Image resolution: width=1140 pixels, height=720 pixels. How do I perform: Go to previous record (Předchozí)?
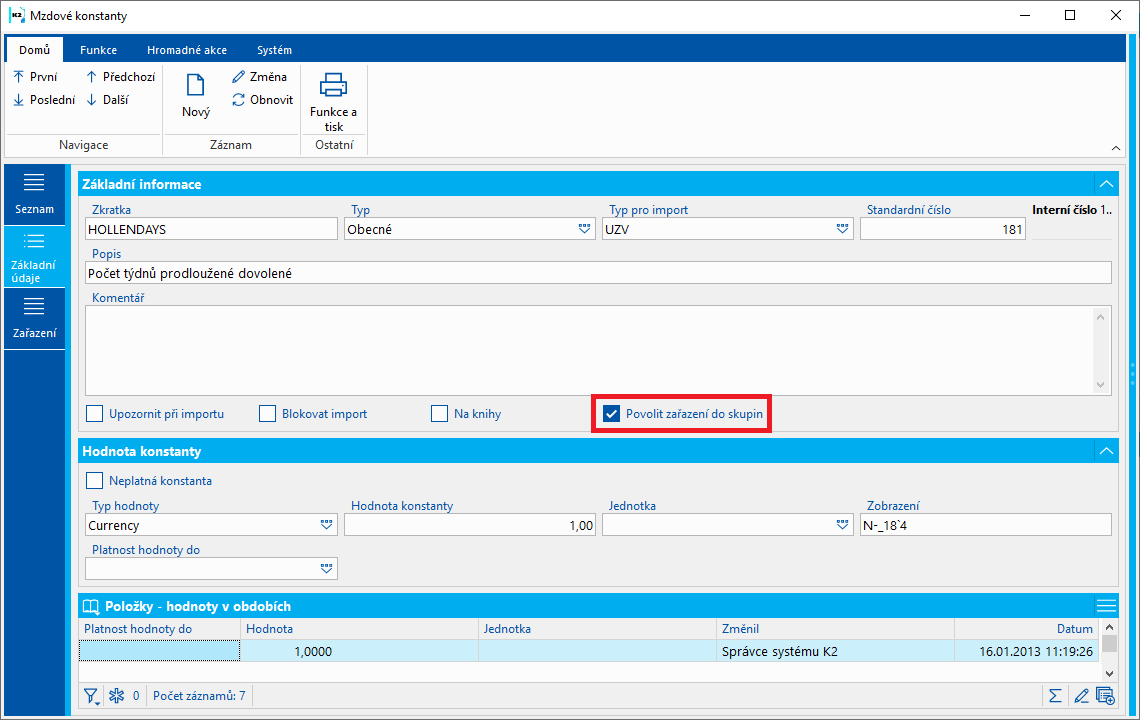[x=120, y=76]
